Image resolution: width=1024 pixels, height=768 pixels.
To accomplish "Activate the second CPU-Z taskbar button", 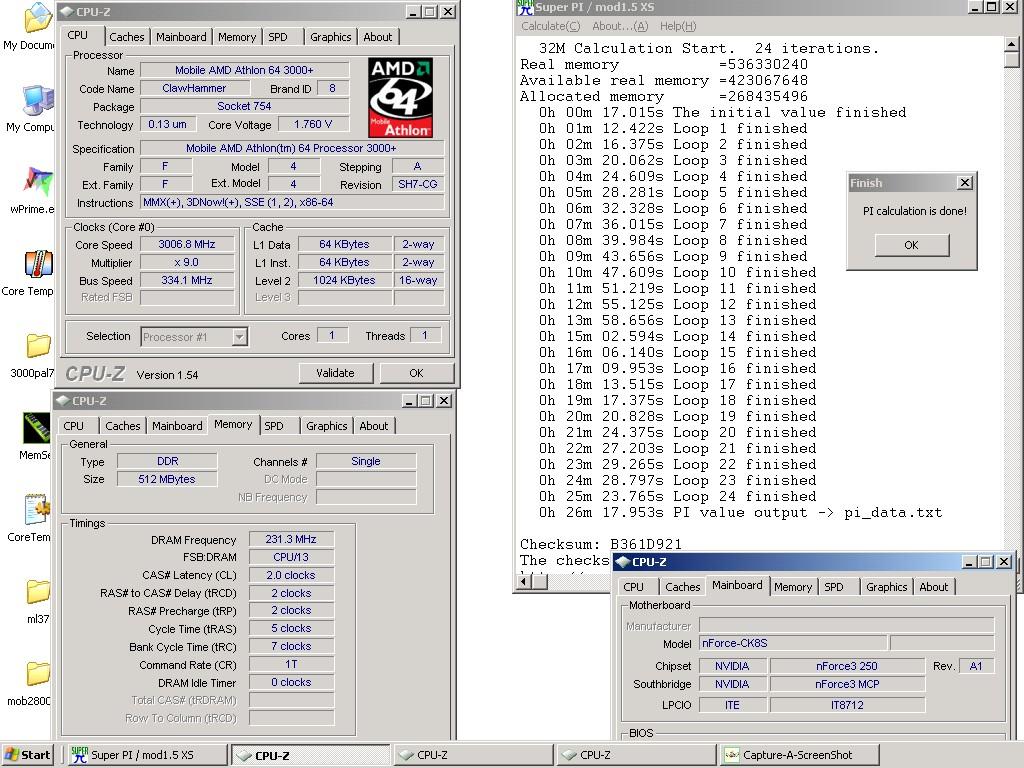I will click(x=473, y=755).
